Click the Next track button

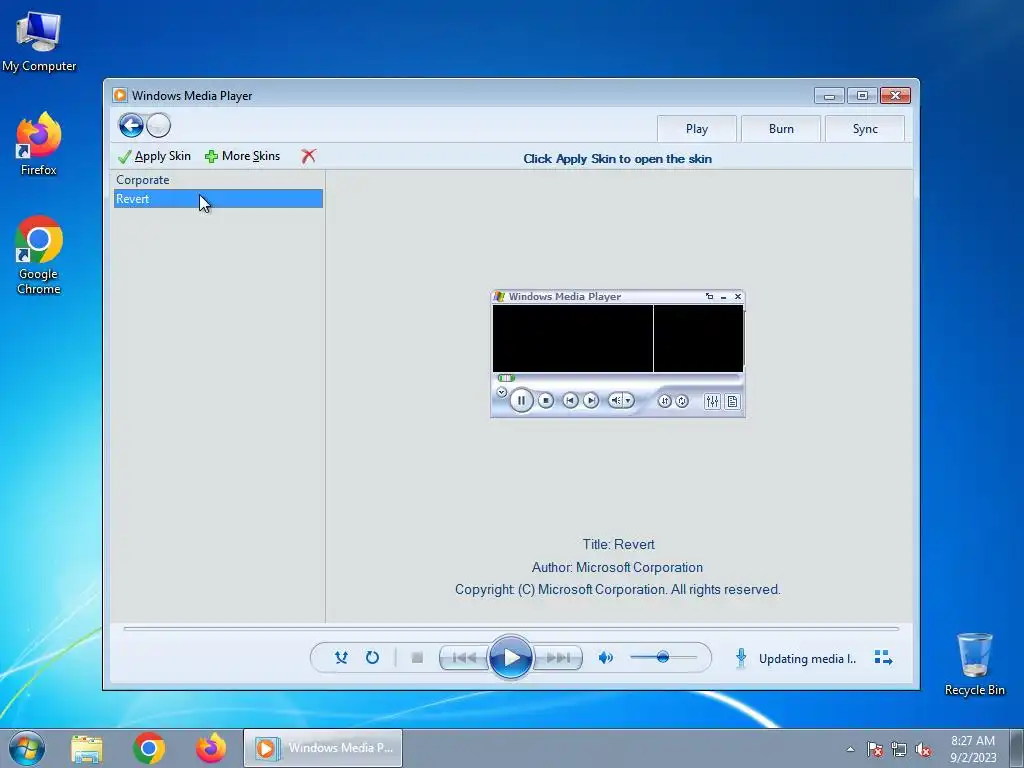(558, 658)
